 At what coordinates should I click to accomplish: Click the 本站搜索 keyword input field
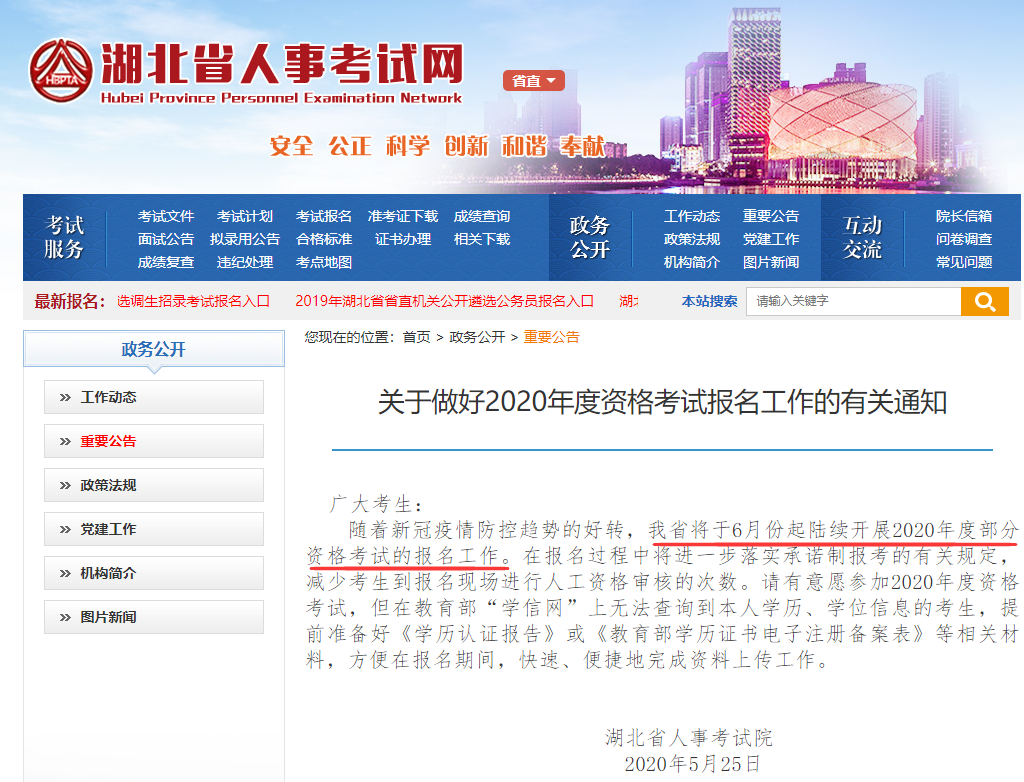[853, 301]
